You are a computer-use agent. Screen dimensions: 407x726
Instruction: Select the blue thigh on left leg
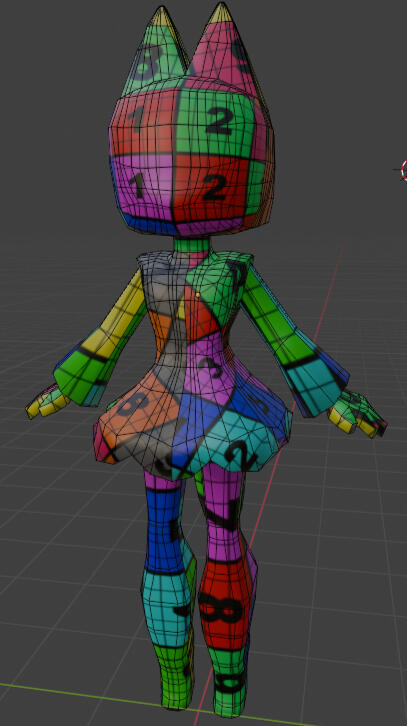point(163,528)
